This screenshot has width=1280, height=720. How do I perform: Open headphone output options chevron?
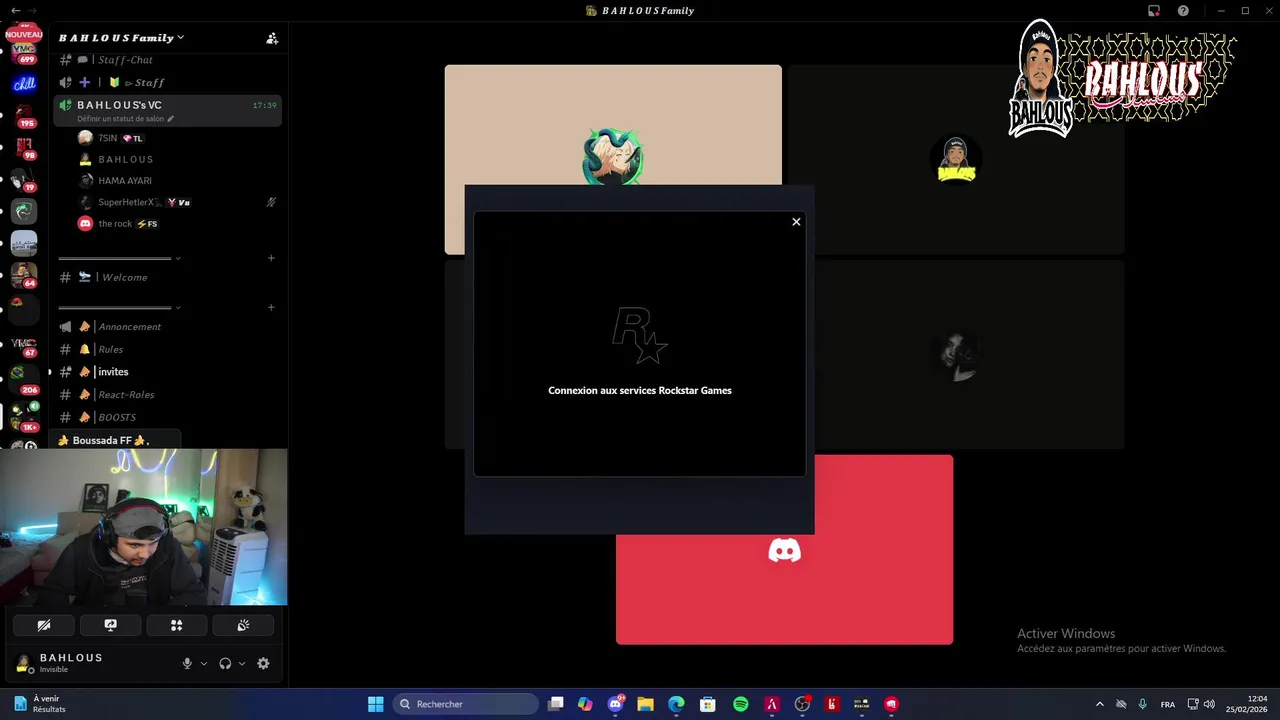(242, 663)
